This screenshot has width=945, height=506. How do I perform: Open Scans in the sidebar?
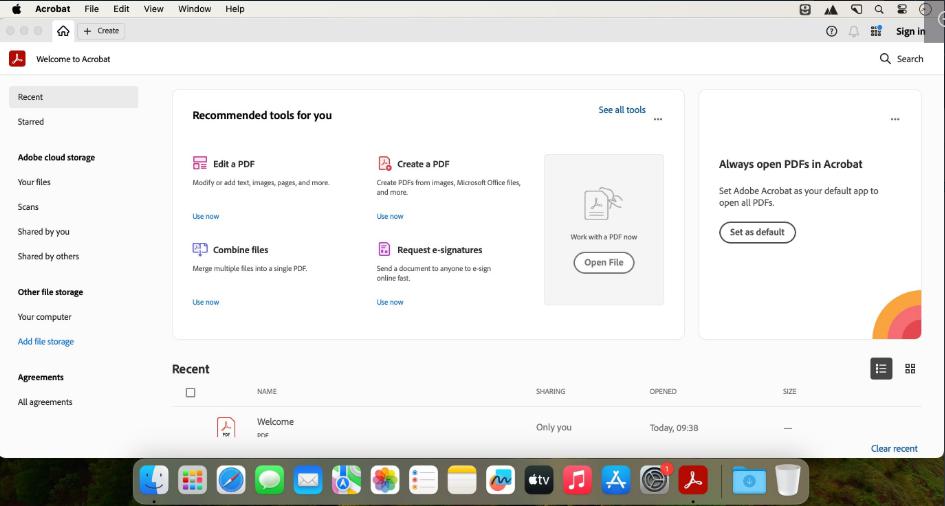click(x=28, y=207)
